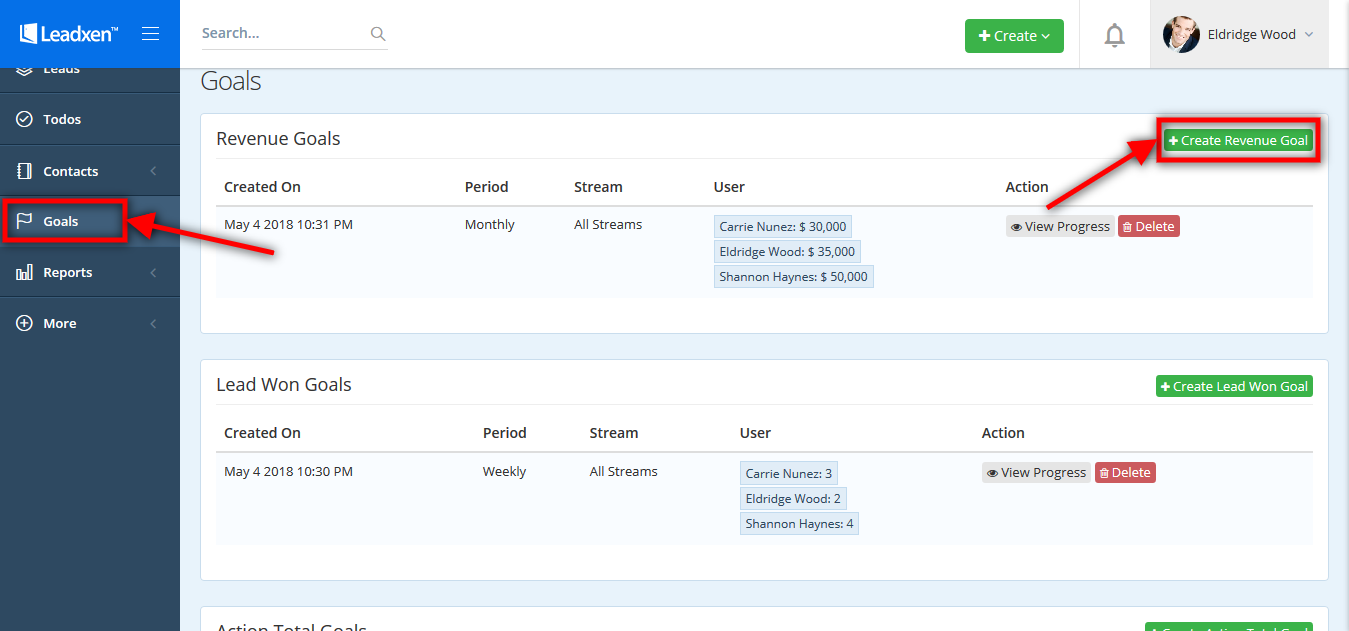Click the May 4 2018 10:31 PM date
The height and width of the screenshot is (631, 1349).
(x=288, y=225)
